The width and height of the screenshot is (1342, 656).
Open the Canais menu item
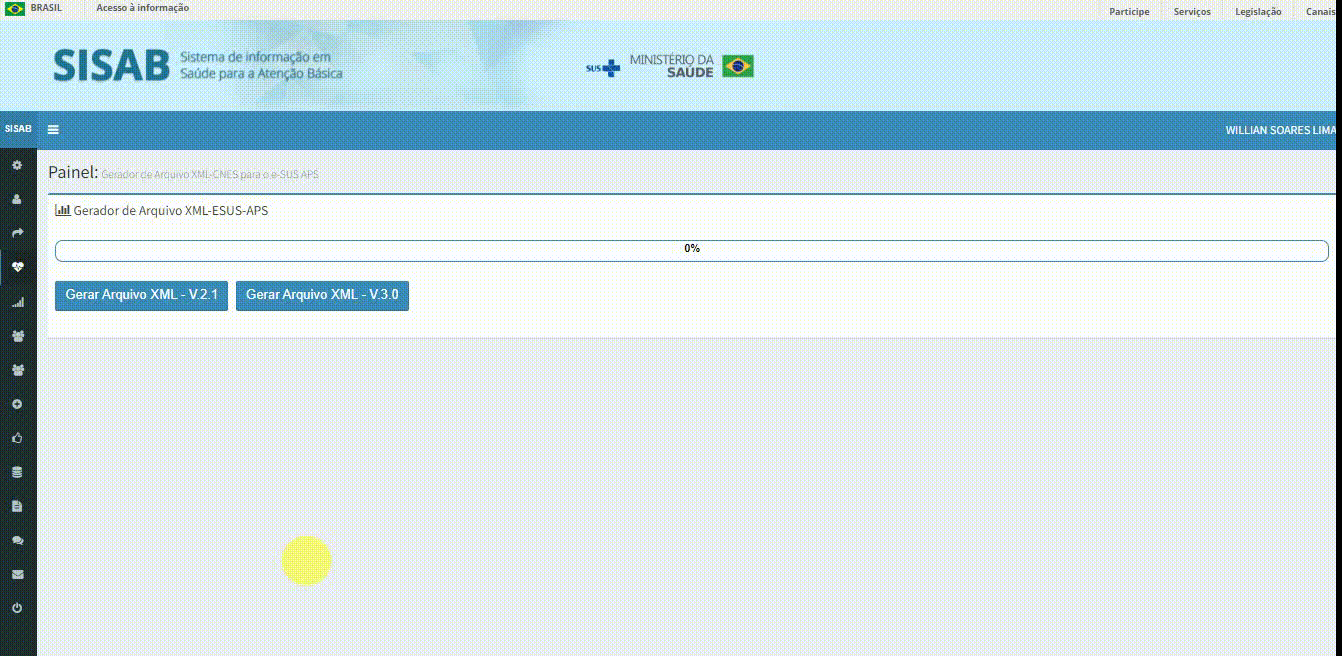[1320, 12]
